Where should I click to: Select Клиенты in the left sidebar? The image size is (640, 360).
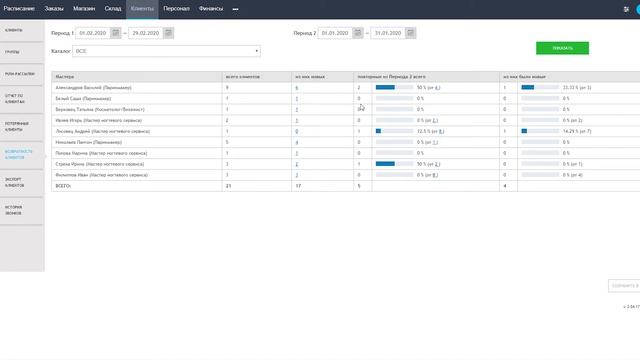pos(22,30)
